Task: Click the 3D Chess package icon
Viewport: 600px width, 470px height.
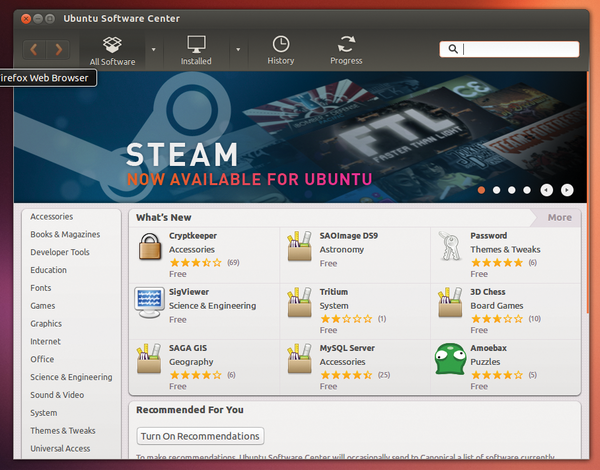Action: click(450, 302)
